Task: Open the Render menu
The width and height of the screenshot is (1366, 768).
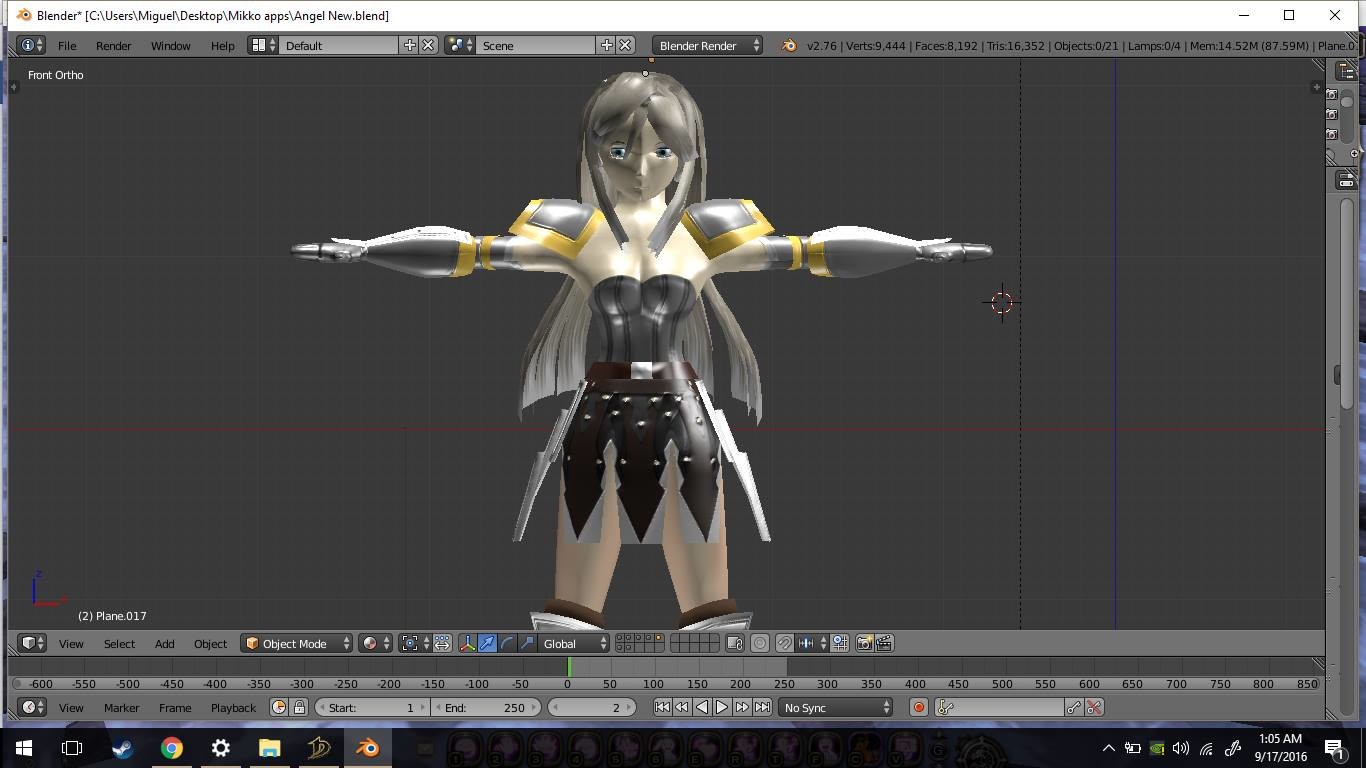Action: pos(114,46)
